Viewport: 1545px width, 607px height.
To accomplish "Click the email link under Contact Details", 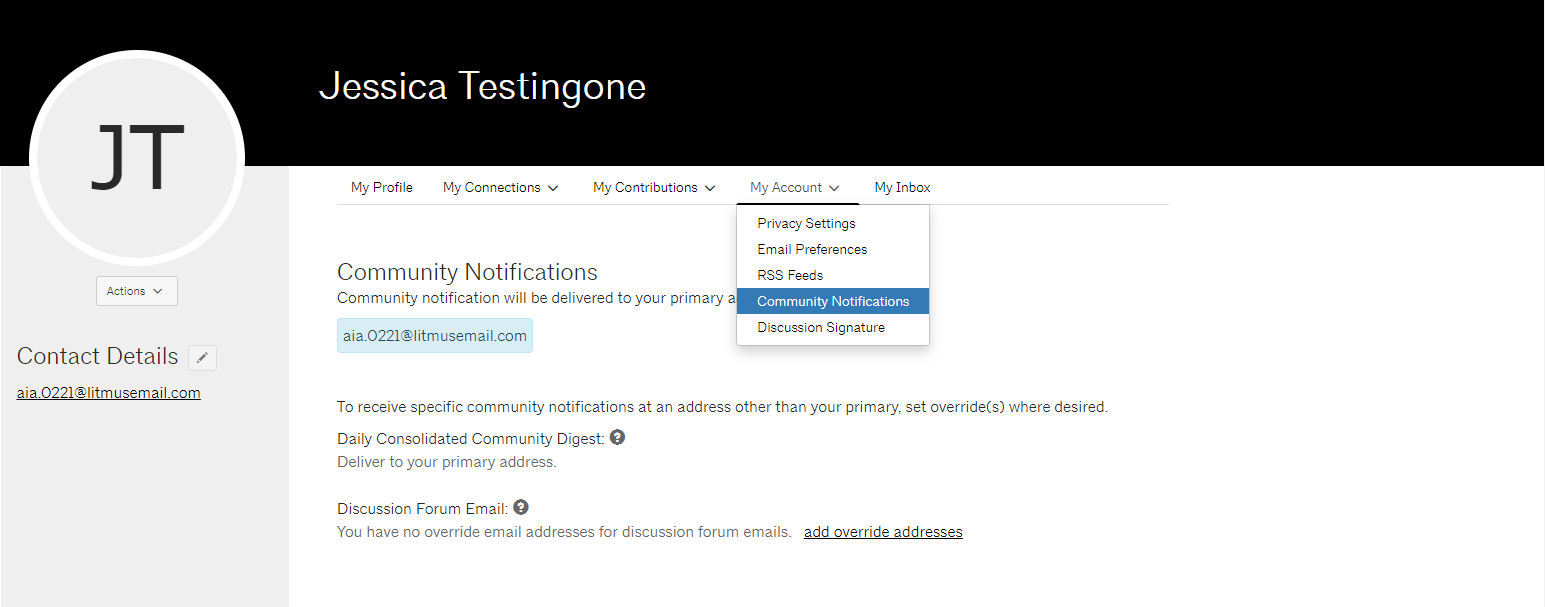I will pos(109,393).
